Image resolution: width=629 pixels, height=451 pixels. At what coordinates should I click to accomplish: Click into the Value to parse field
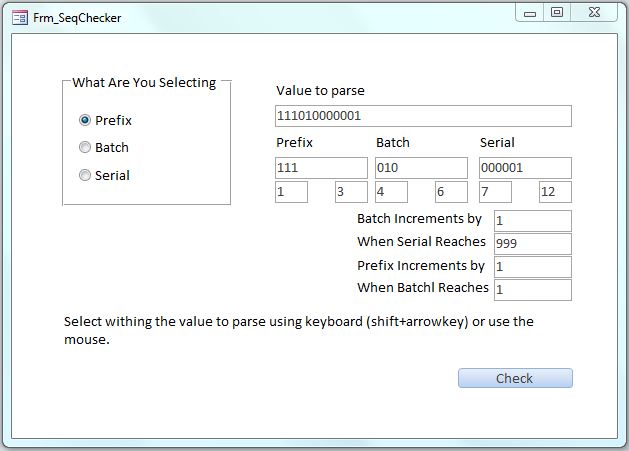point(423,116)
